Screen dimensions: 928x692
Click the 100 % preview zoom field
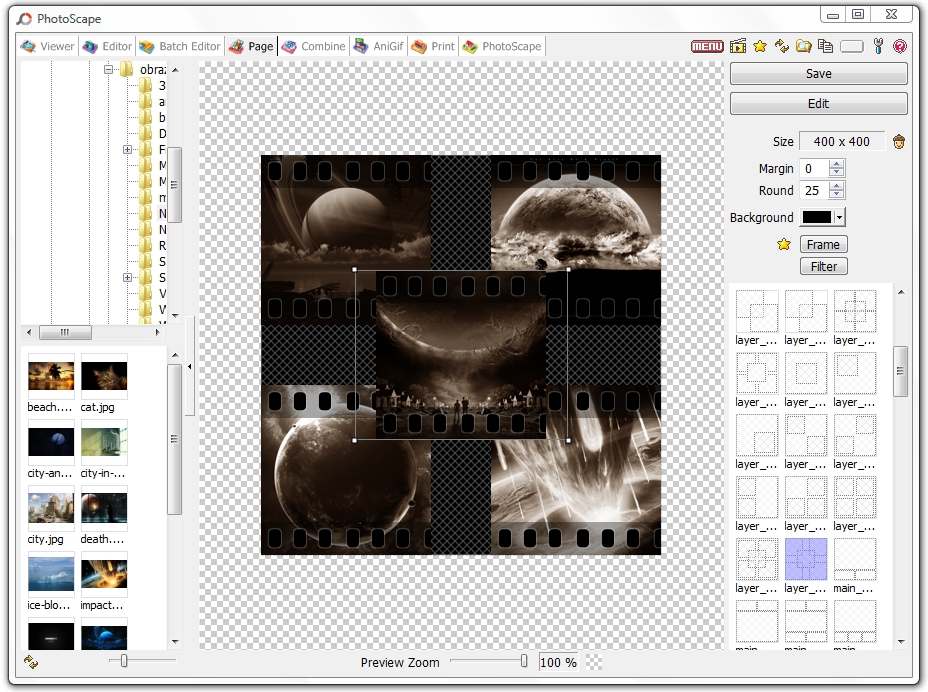coord(558,662)
